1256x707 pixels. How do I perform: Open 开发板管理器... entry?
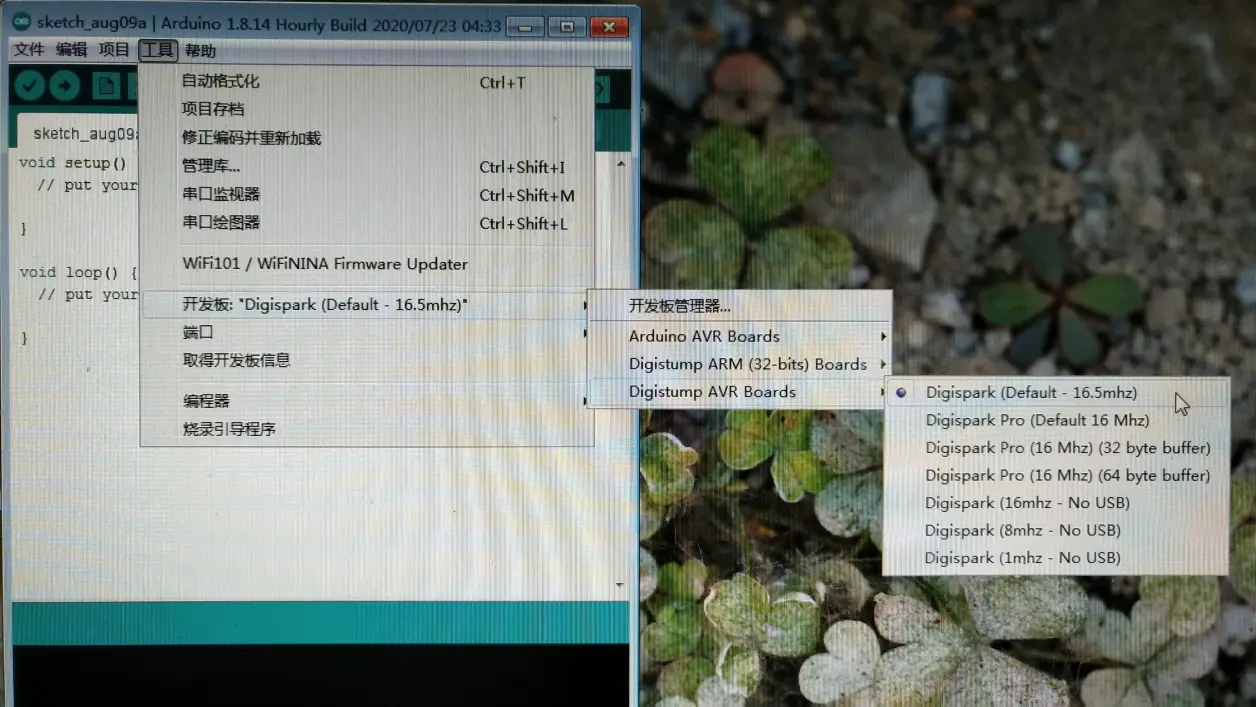[739, 306]
